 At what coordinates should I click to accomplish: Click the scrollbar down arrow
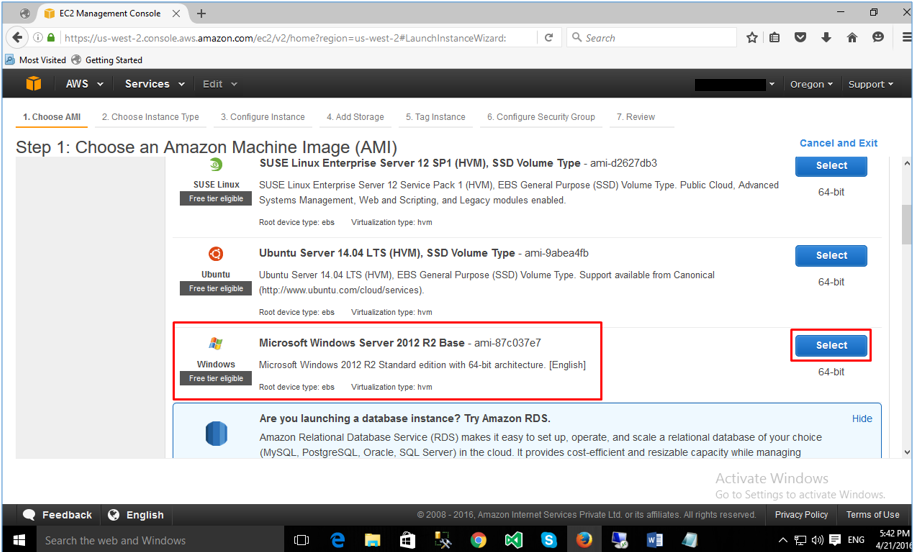click(x=907, y=452)
